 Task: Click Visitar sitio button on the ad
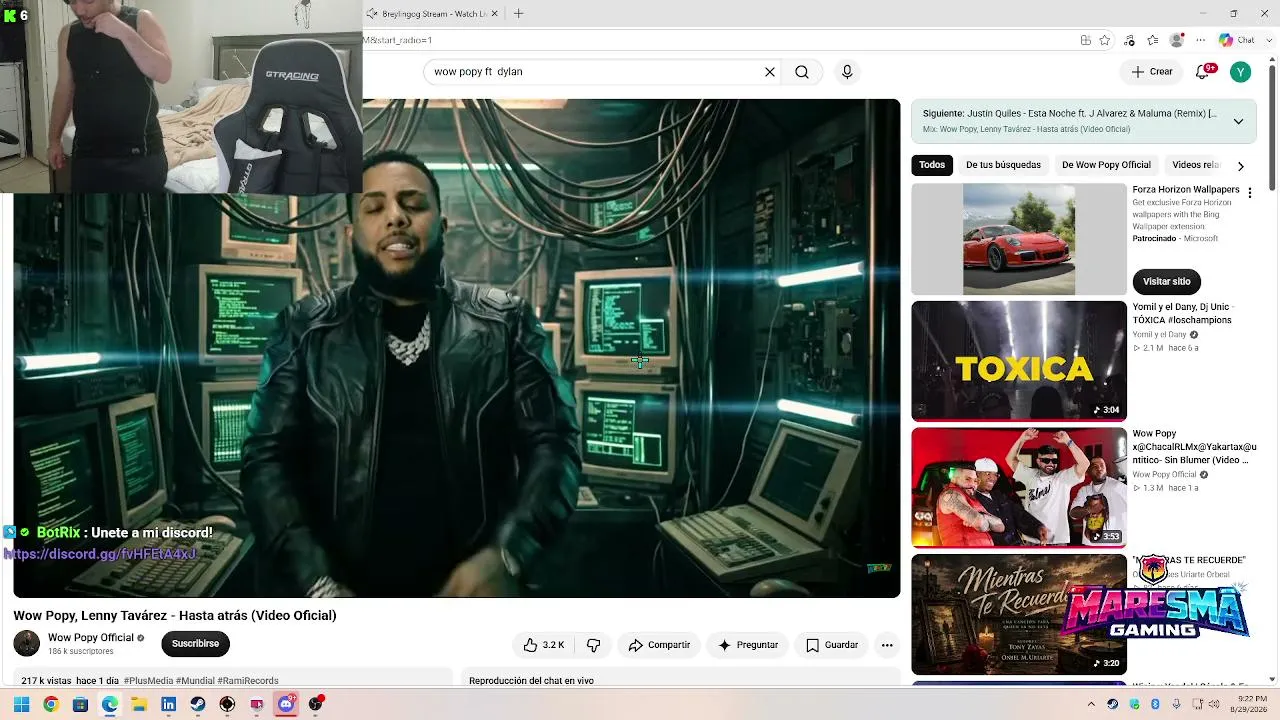point(1167,281)
